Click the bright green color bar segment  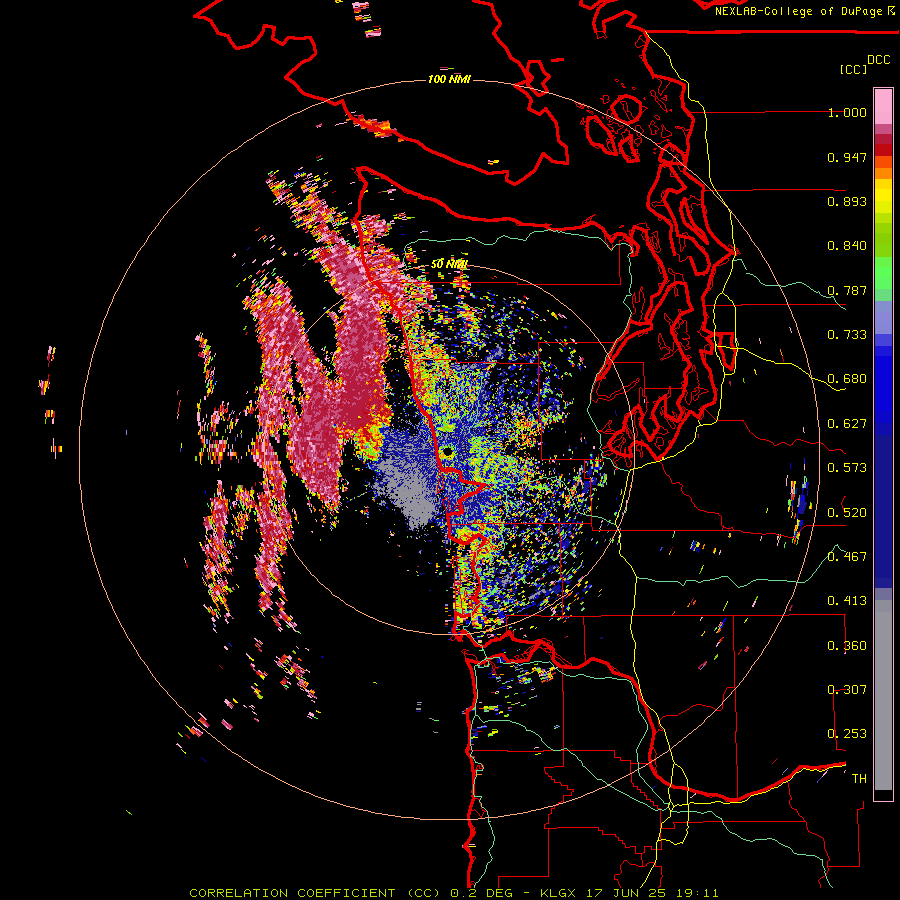click(x=883, y=273)
